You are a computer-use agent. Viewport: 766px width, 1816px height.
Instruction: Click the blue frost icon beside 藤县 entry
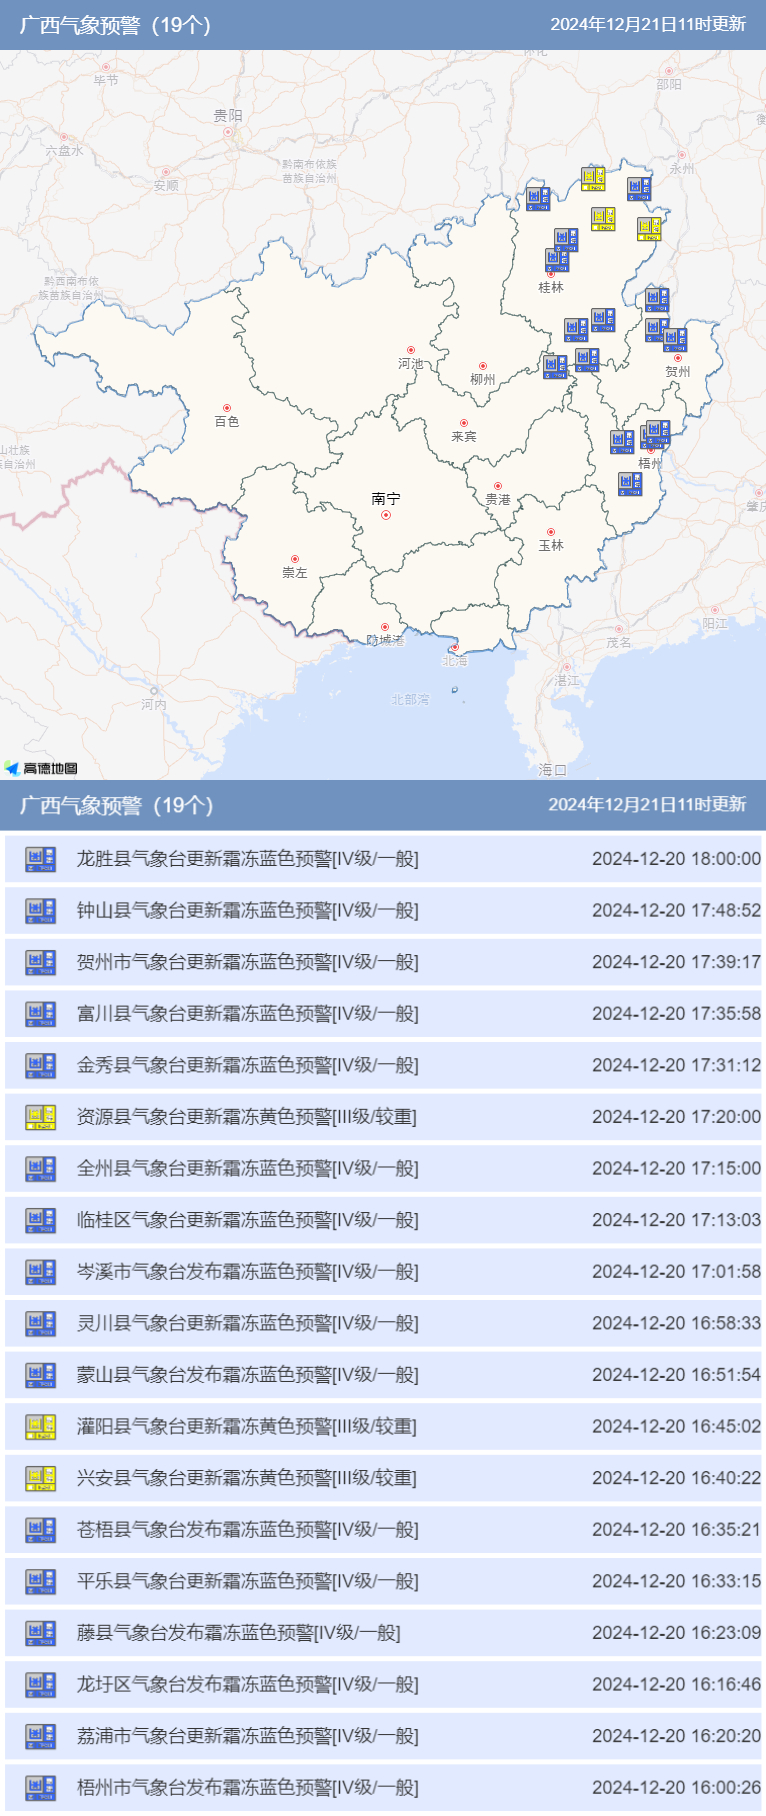pyautogui.click(x=40, y=1633)
